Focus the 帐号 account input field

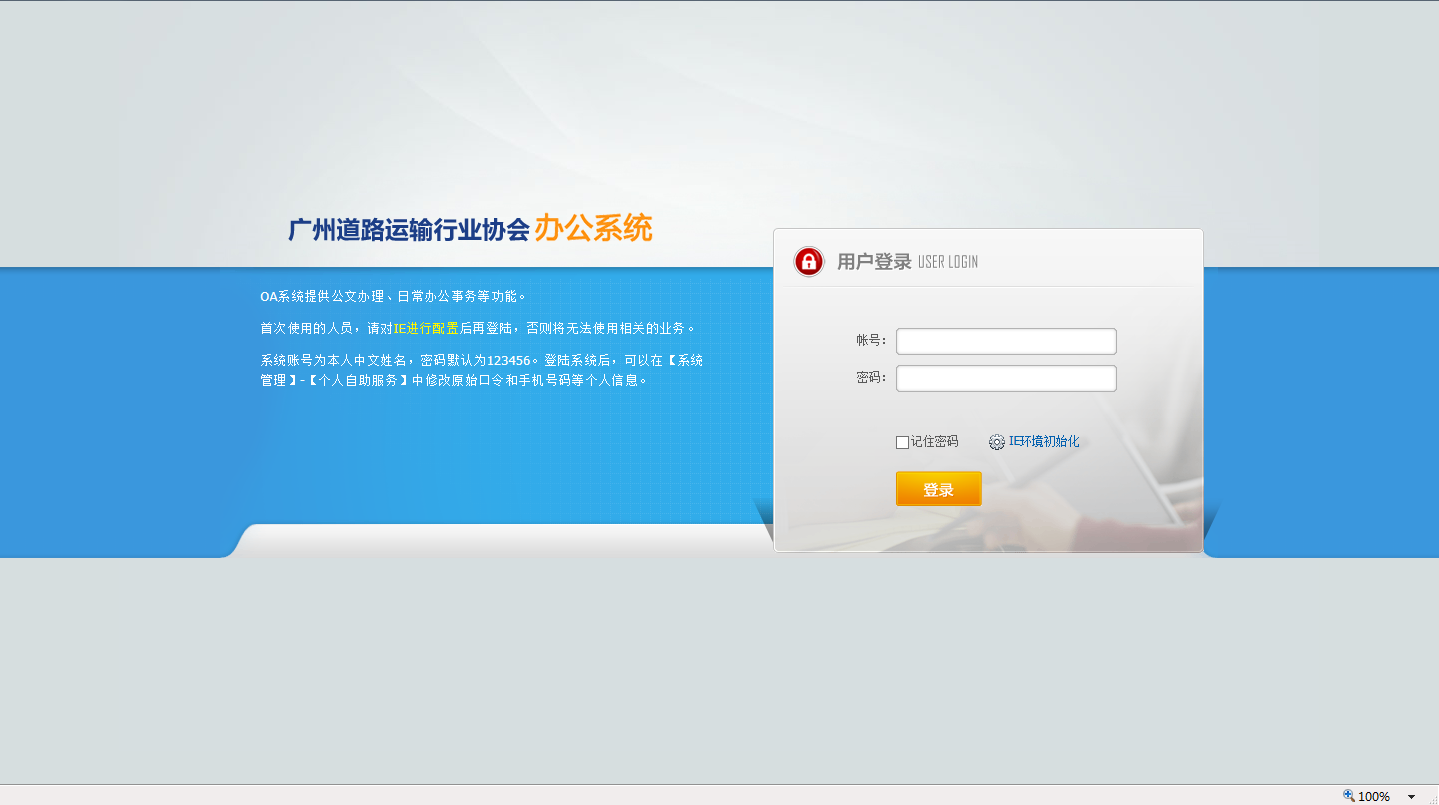[x=1006, y=341]
